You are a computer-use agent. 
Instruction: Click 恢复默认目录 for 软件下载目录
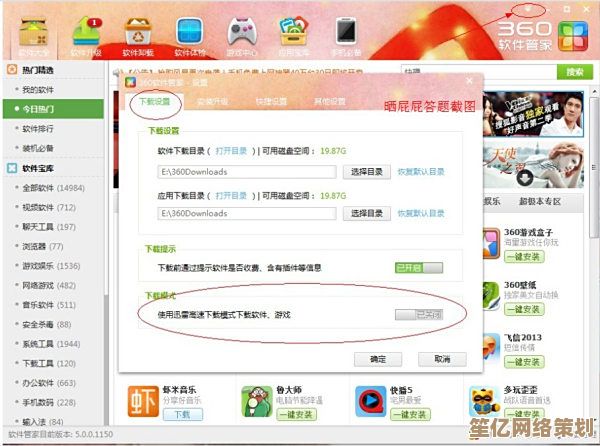point(421,172)
